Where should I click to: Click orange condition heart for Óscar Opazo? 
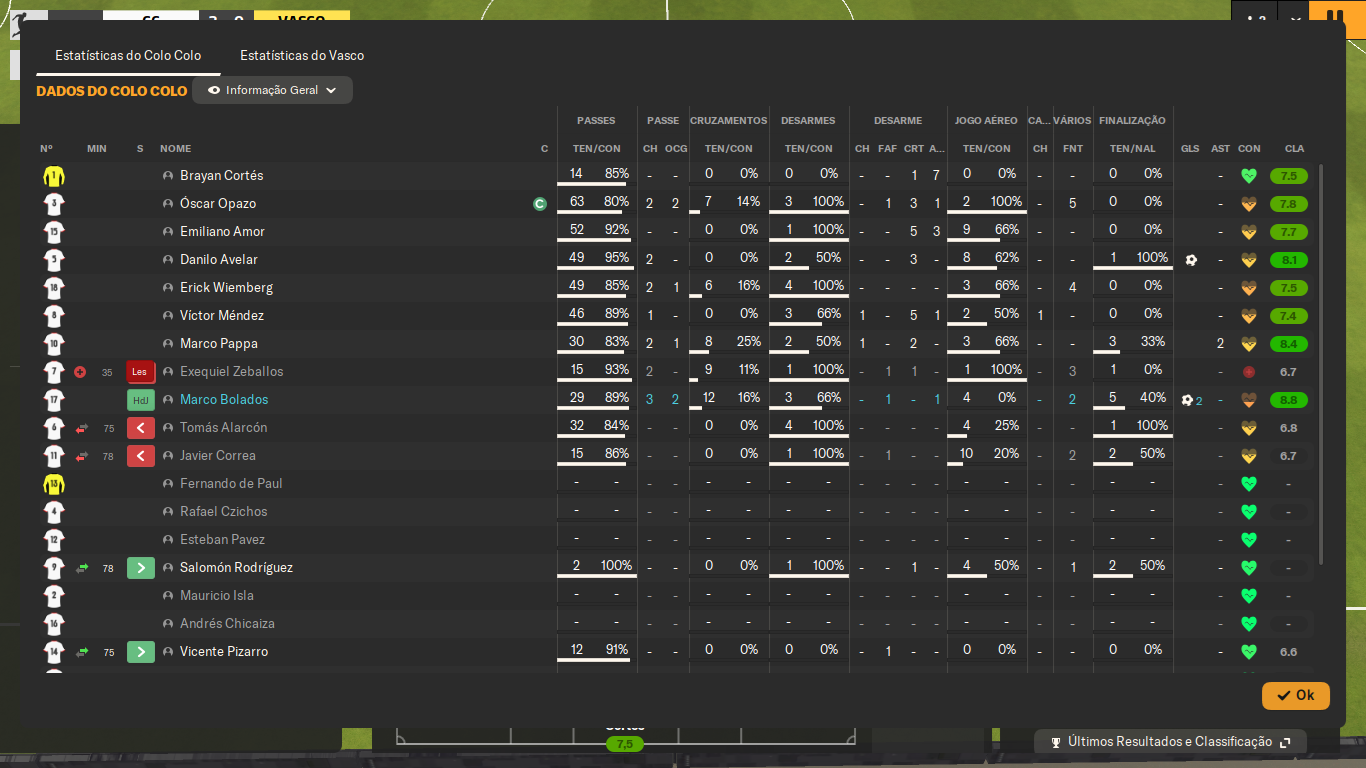[1248, 204]
